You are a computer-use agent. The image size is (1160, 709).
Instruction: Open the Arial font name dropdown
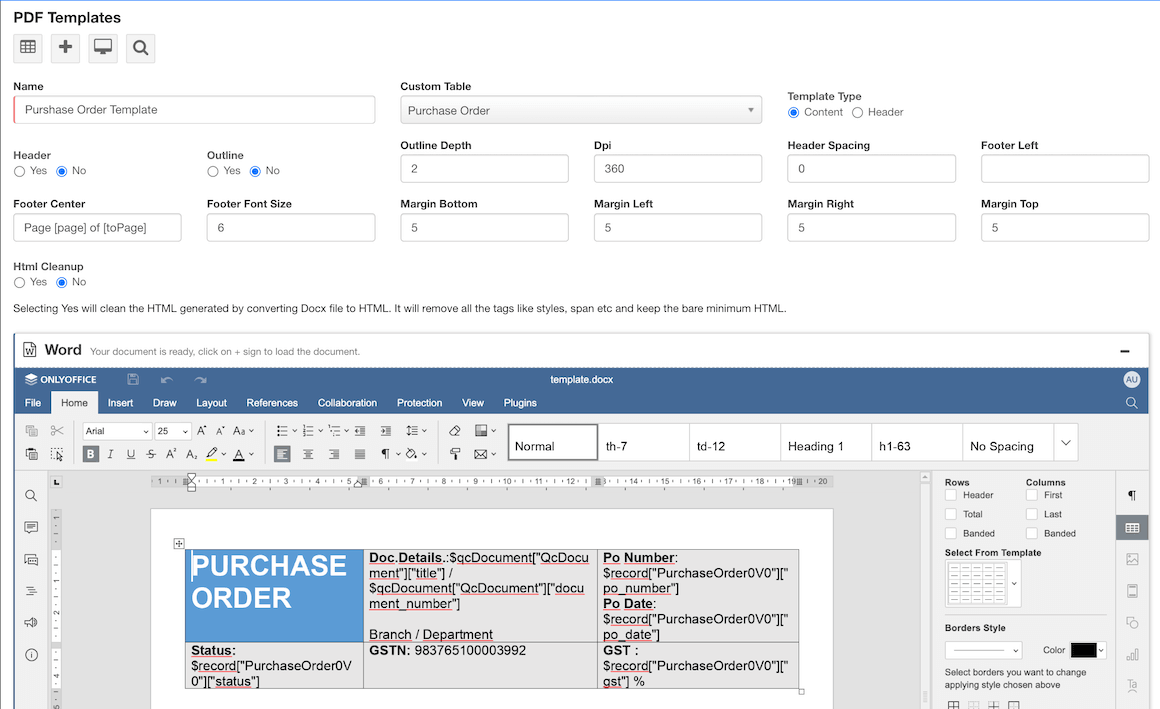(145, 431)
